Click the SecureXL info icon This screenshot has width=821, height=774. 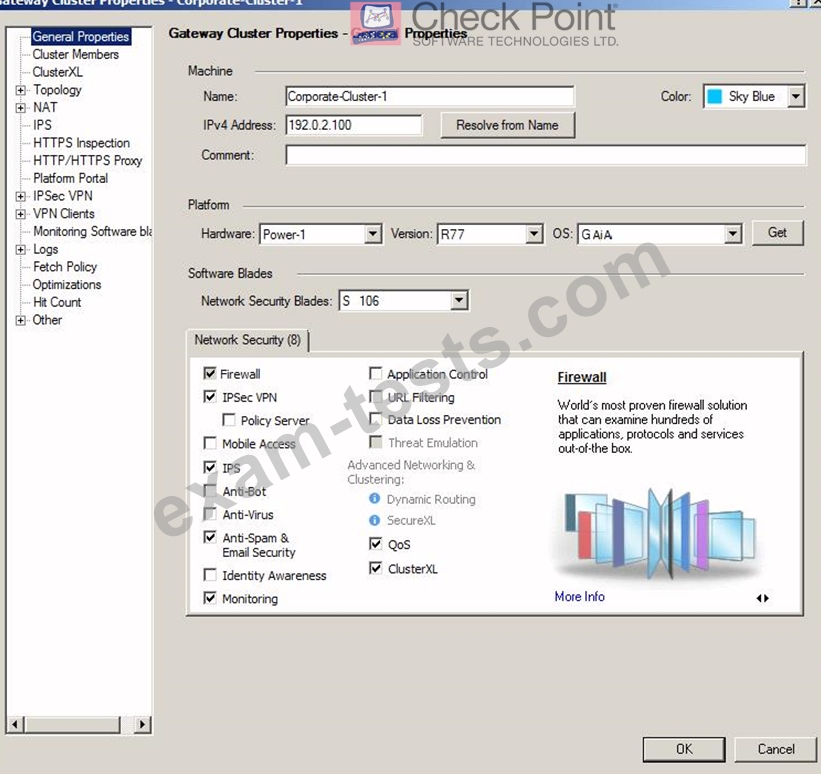(374, 521)
